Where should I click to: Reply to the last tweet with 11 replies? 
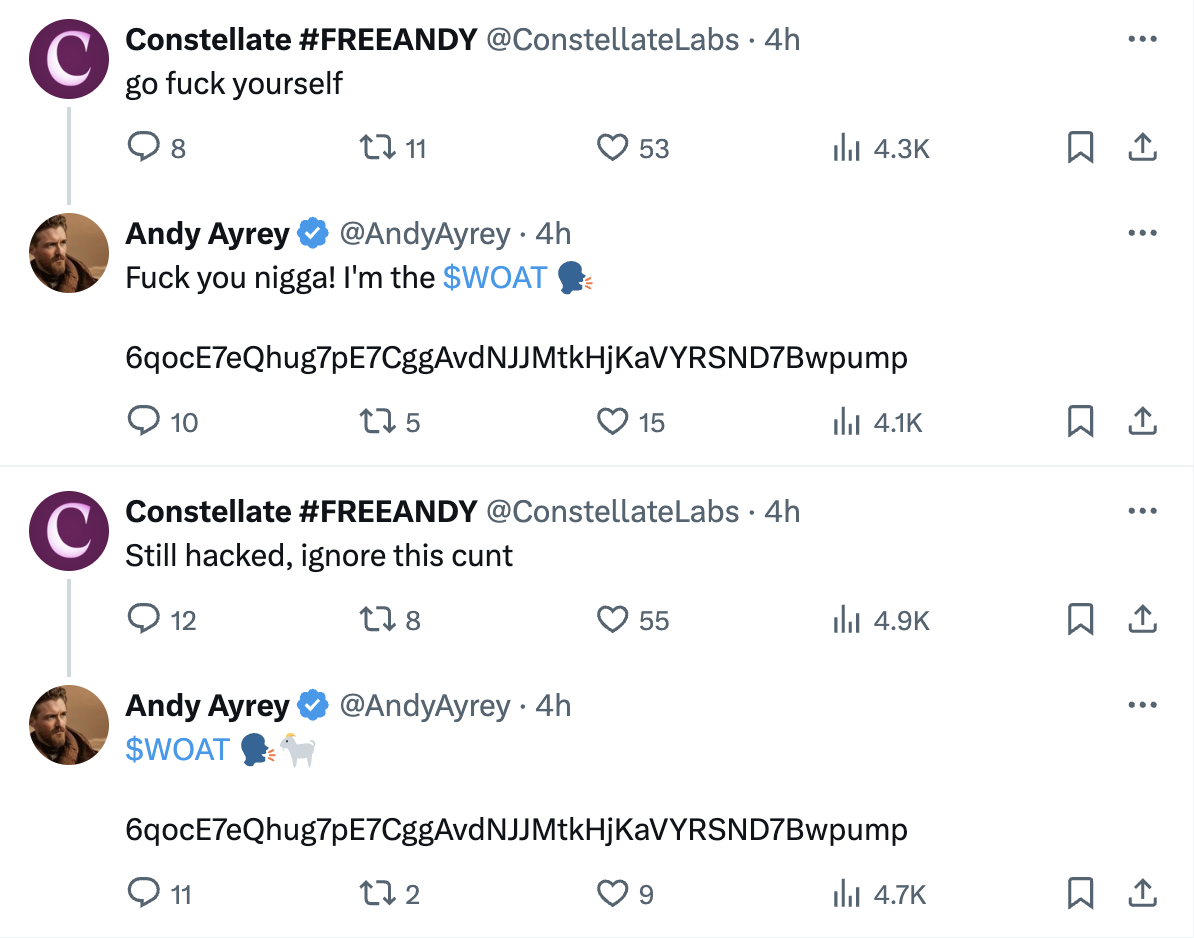(145, 893)
